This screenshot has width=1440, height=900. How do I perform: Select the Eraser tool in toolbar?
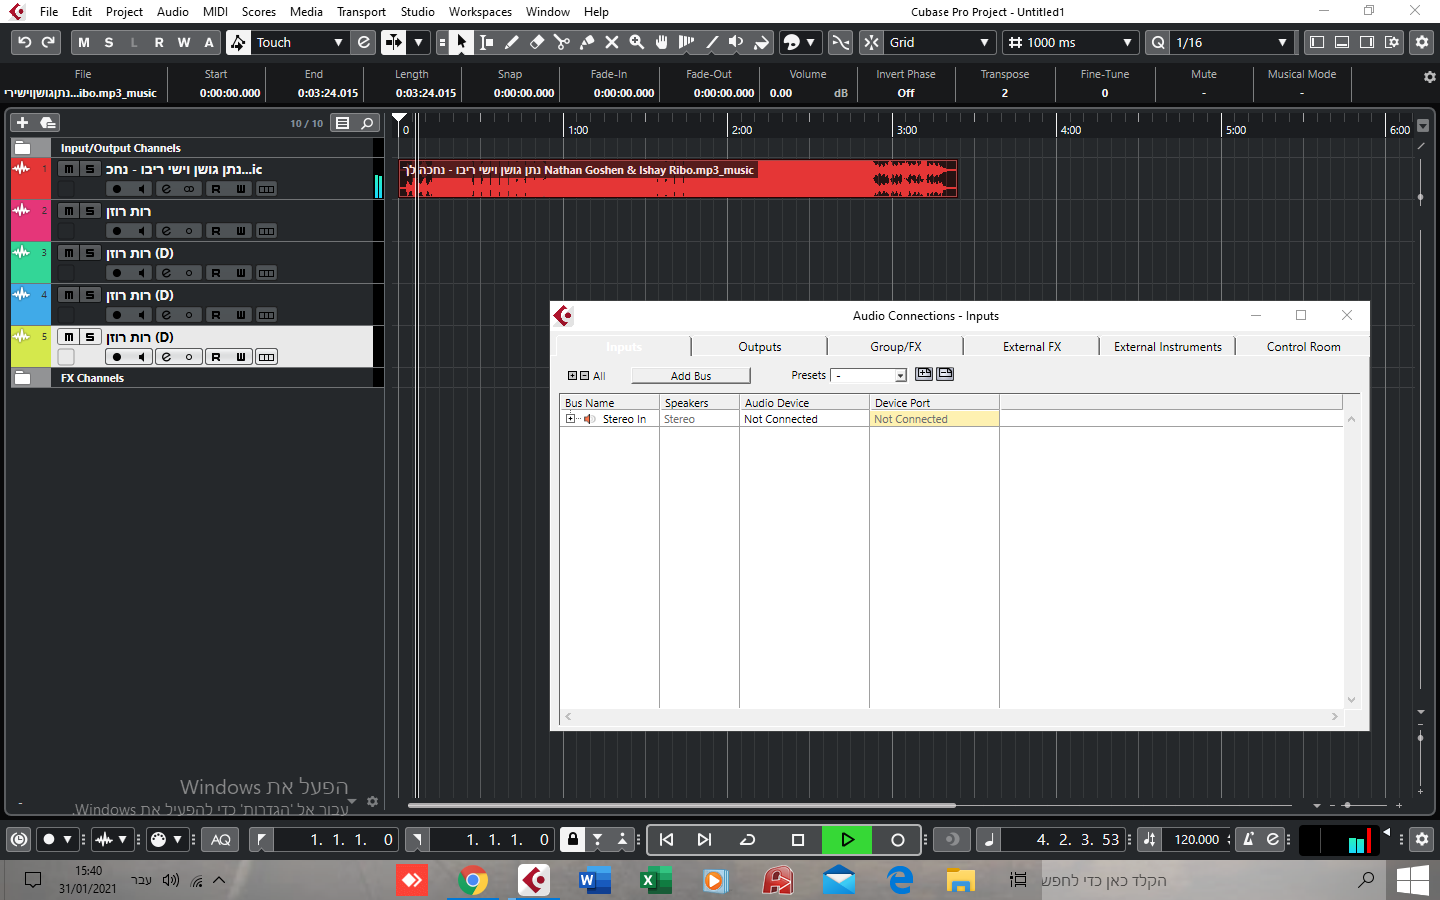[x=537, y=42]
